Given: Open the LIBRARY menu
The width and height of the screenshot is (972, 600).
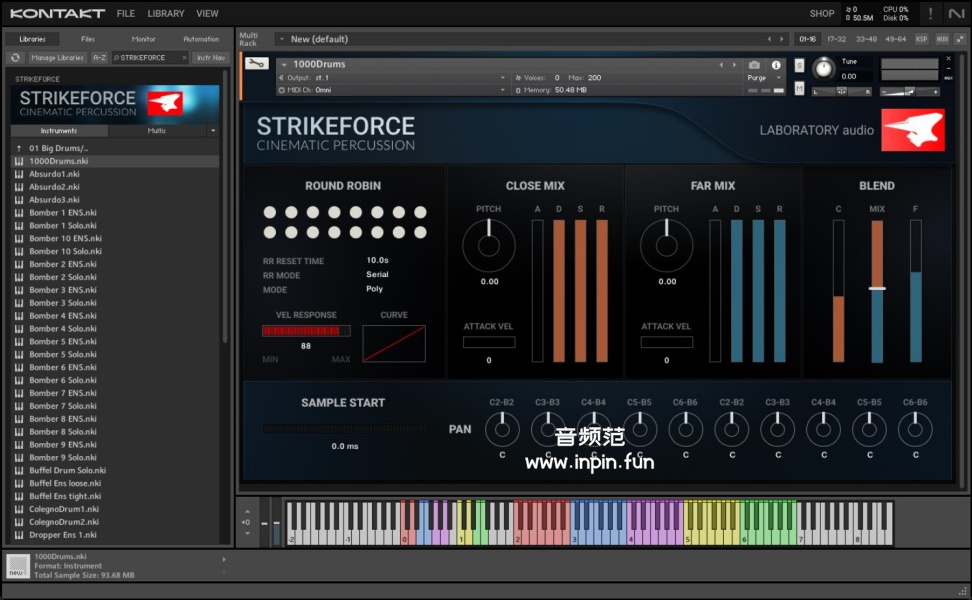Looking at the screenshot, I should point(165,14).
